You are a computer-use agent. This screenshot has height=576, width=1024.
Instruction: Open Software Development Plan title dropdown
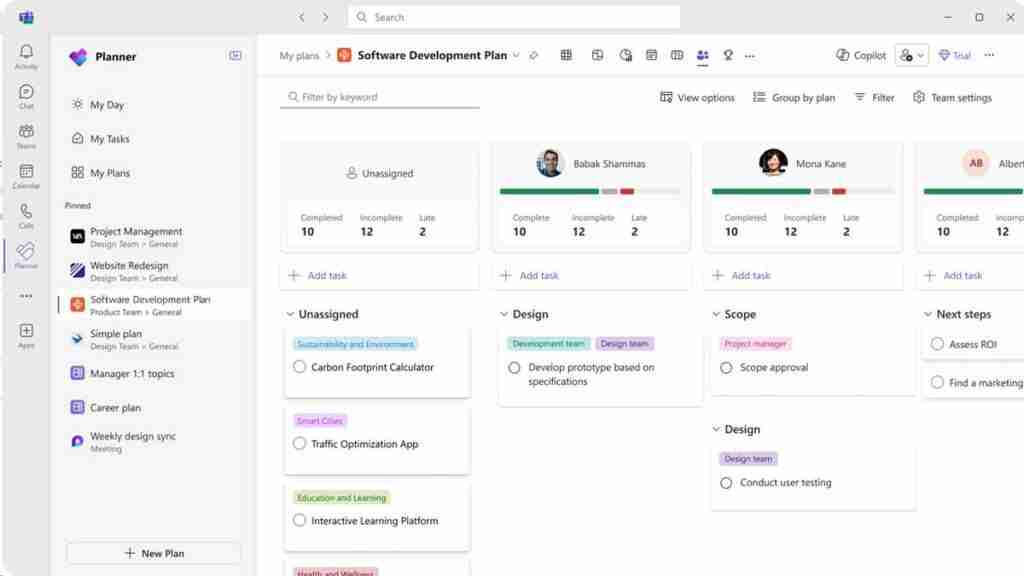[516, 56]
